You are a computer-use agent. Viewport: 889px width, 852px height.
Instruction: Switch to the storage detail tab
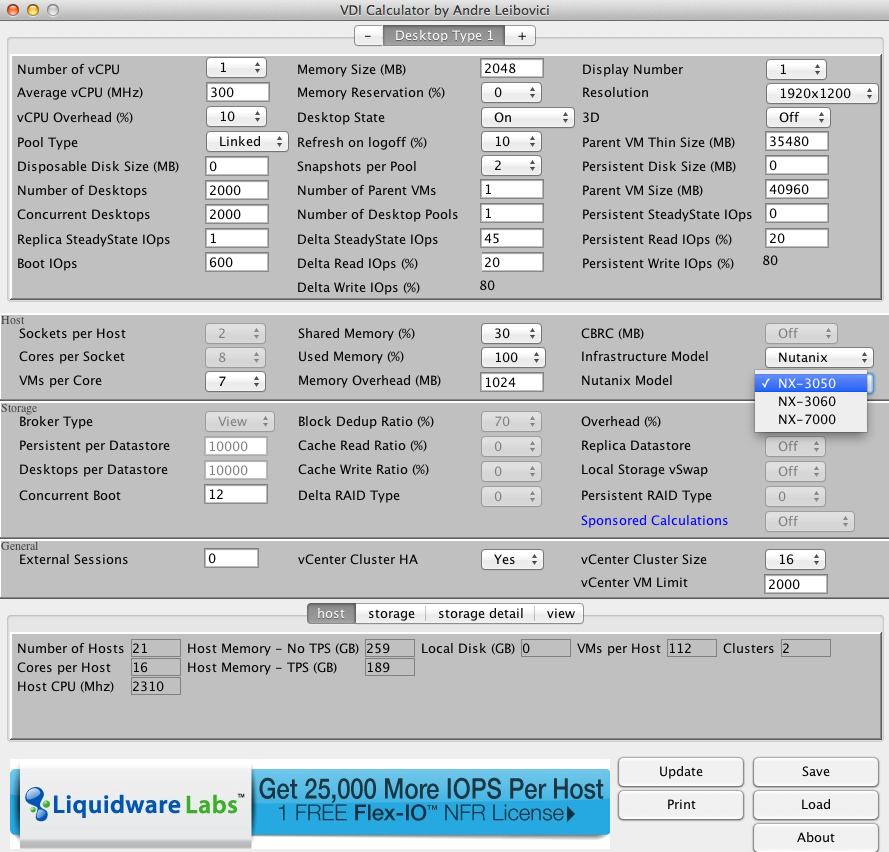coord(480,613)
